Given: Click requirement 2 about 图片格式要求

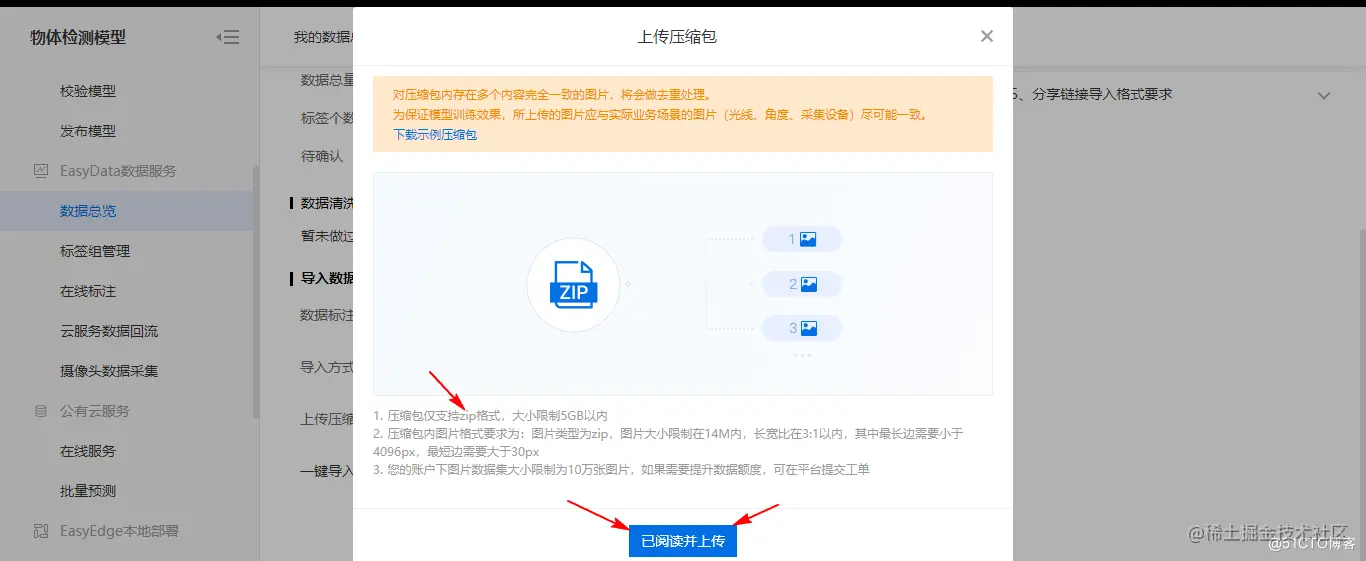Looking at the screenshot, I should [668, 442].
